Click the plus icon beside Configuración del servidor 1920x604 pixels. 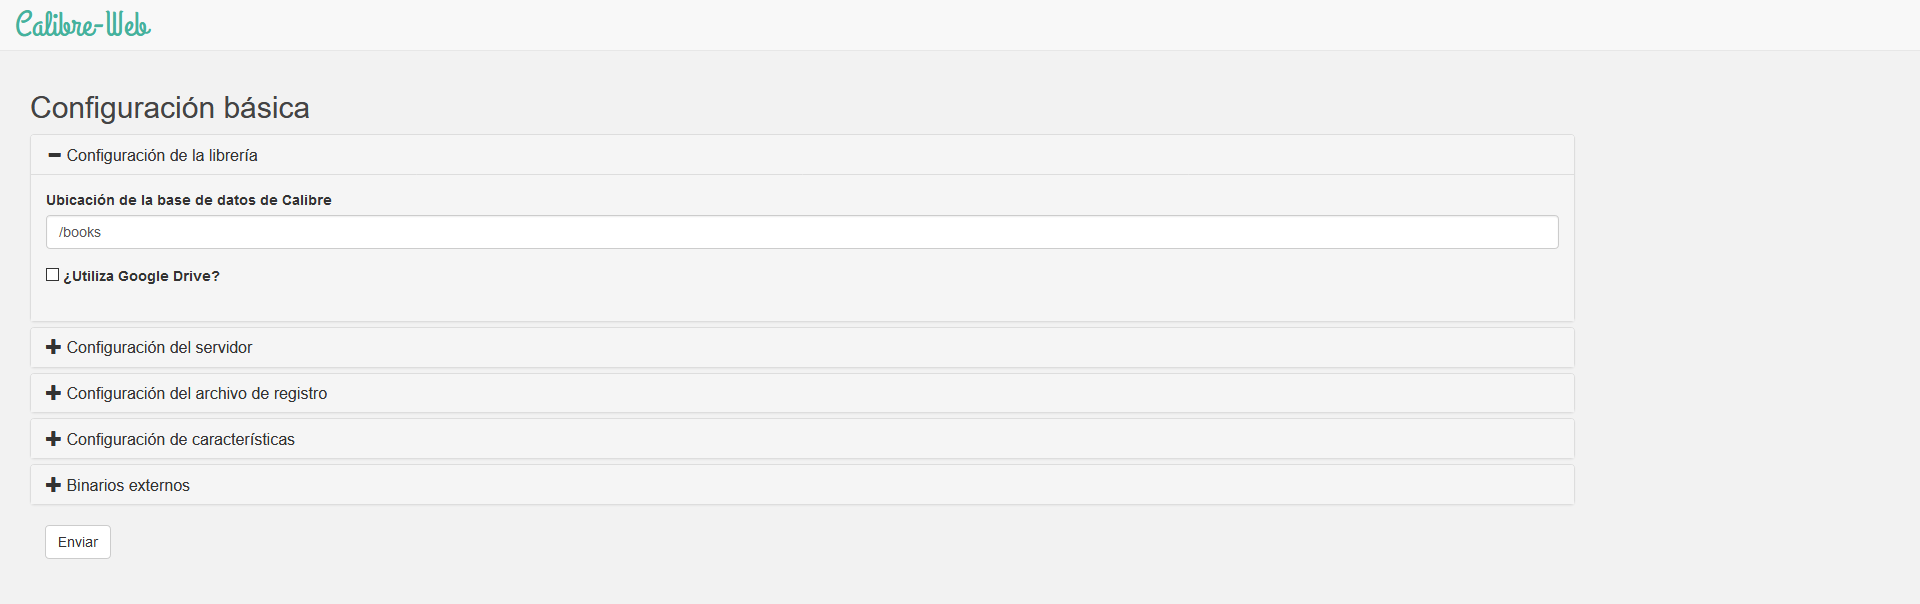54,347
